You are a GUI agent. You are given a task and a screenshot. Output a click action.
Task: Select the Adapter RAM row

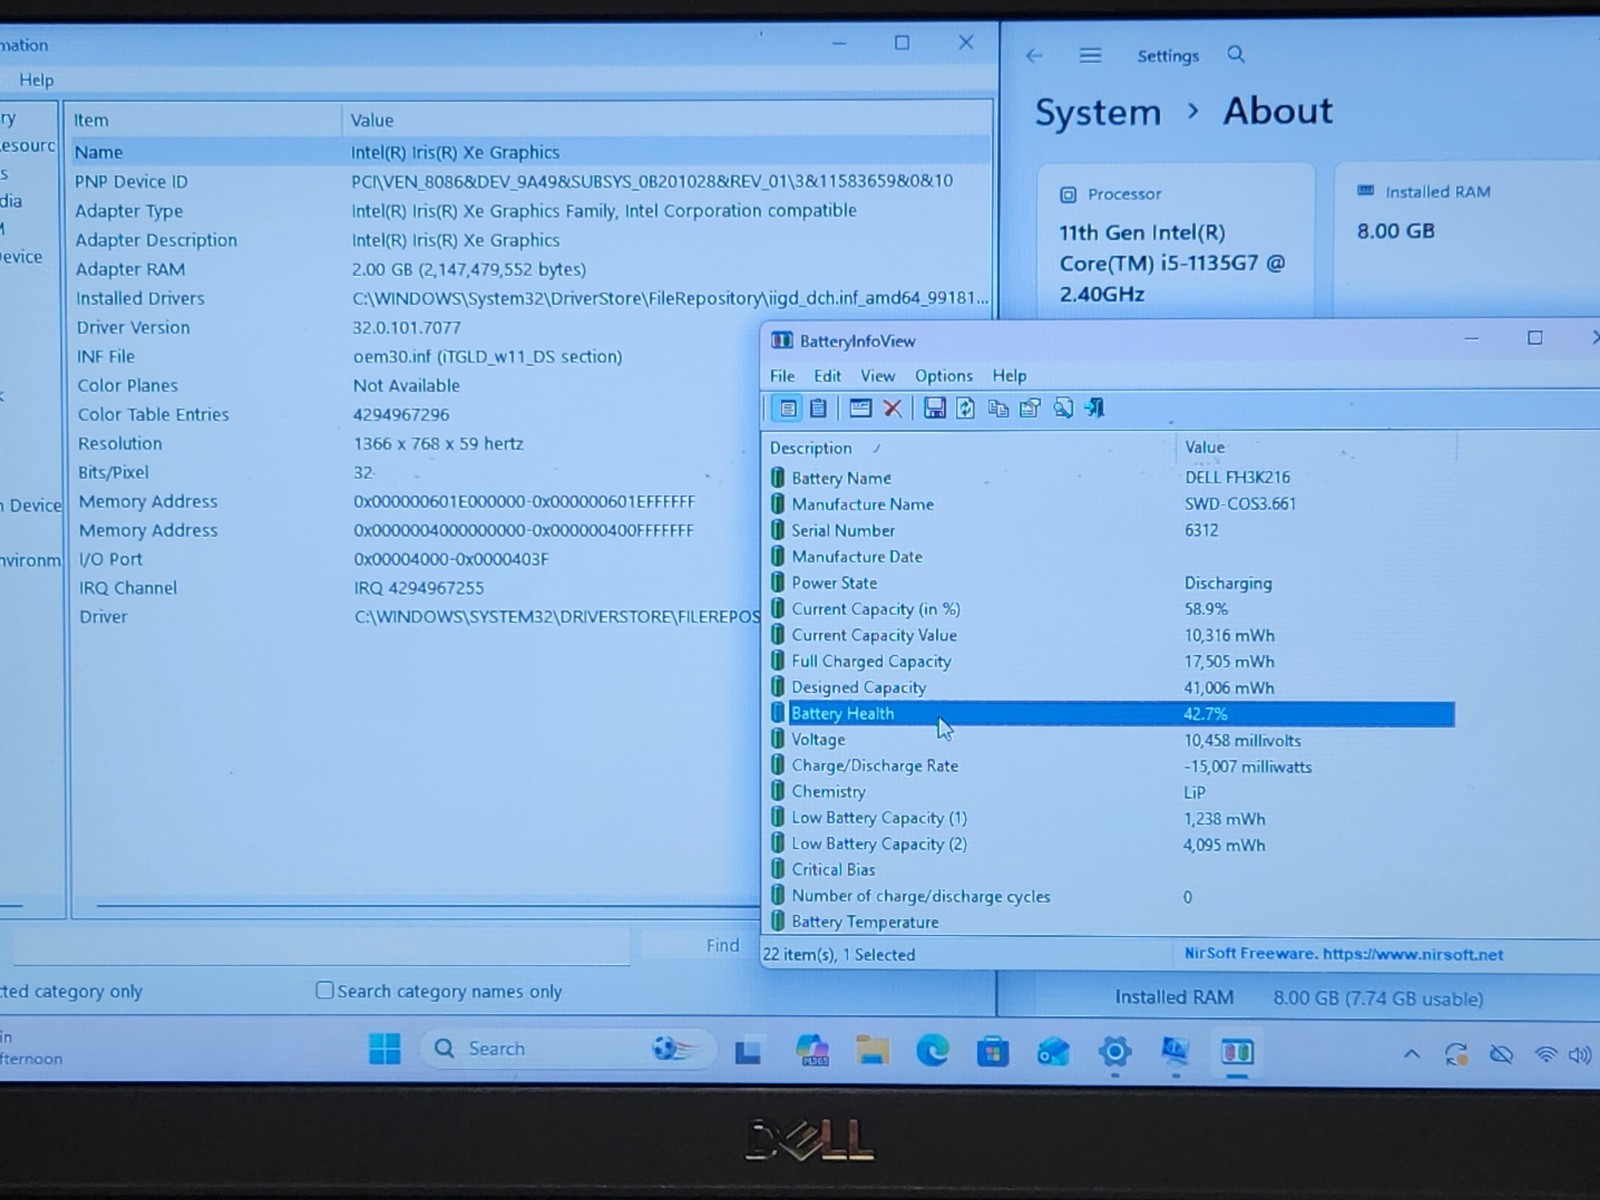530,269
